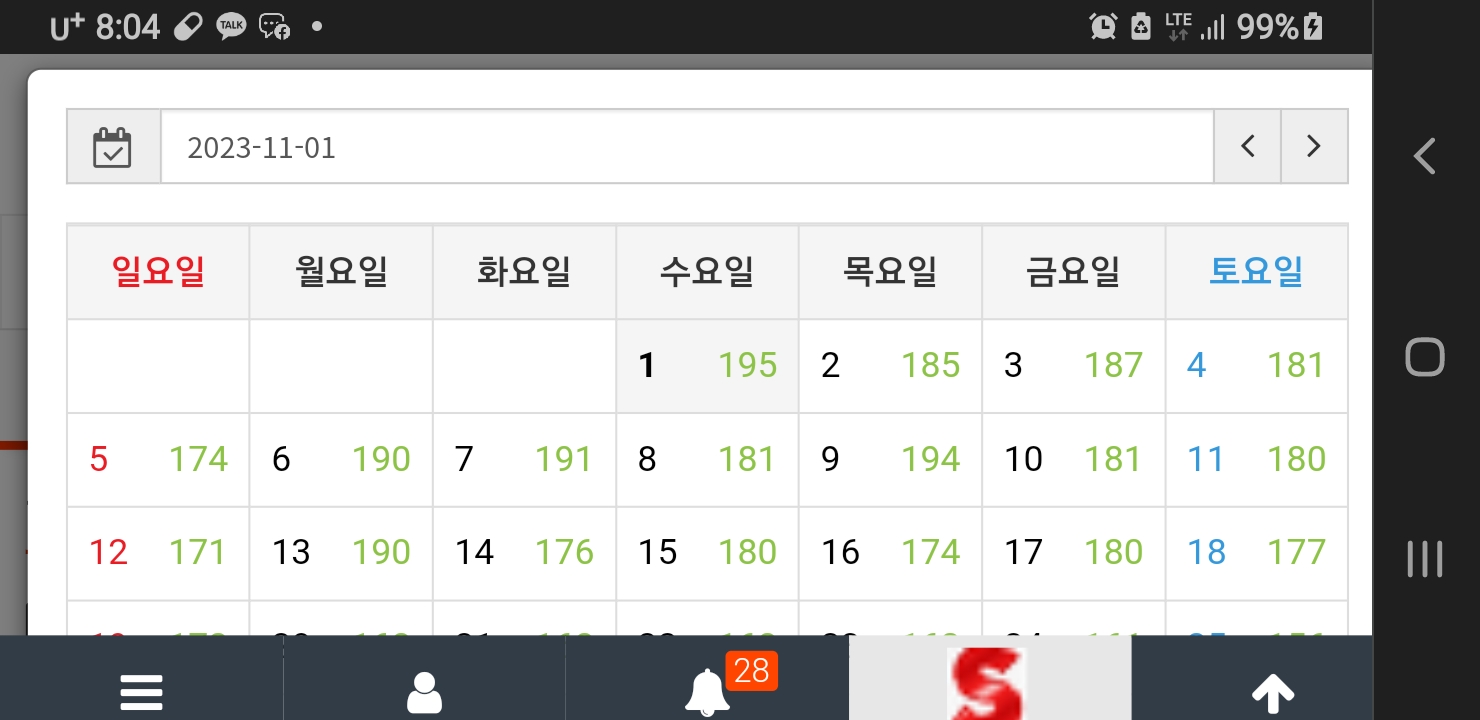
Task: Select November 13 with value 190
Action: (341, 553)
